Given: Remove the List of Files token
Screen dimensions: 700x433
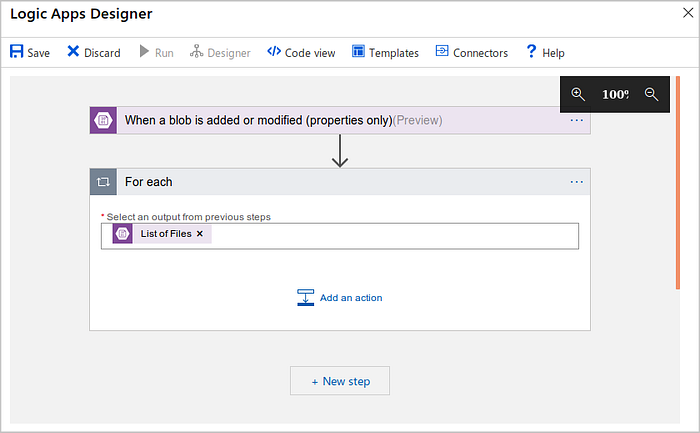Looking at the screenshot, I should tap(200, 234).
